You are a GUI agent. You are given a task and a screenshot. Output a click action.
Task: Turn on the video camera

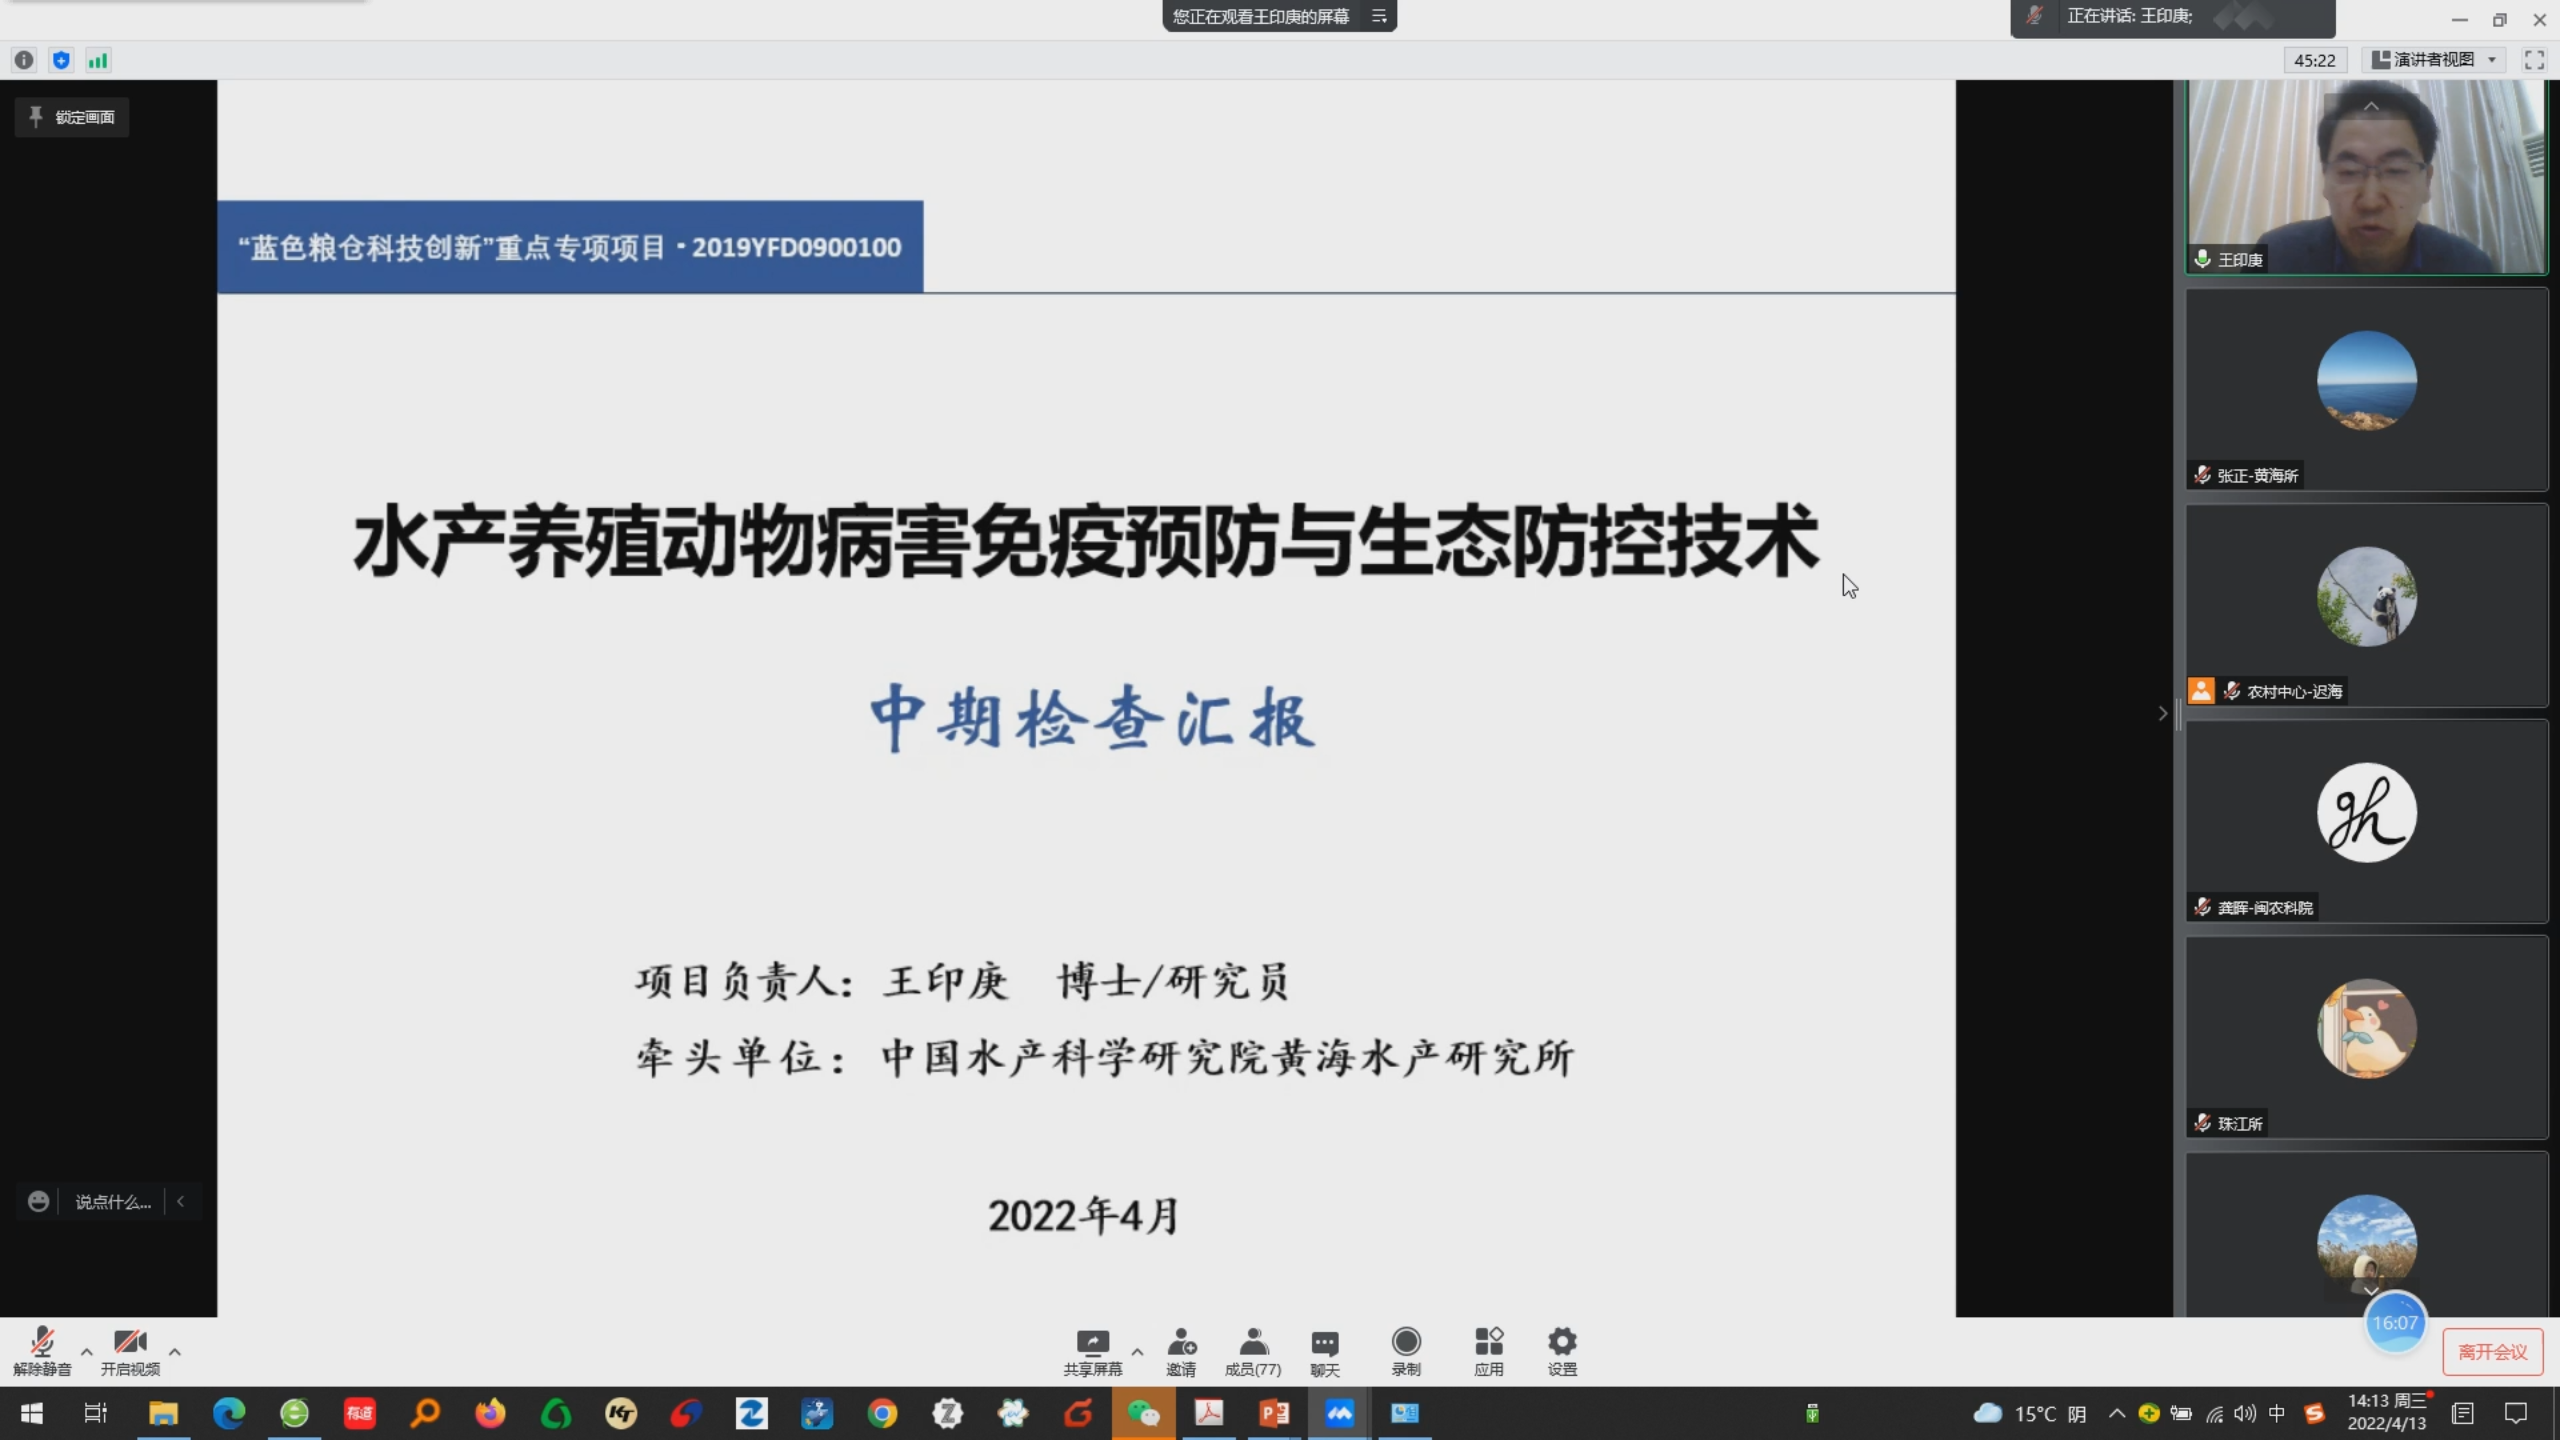(x=130, y=1350)
